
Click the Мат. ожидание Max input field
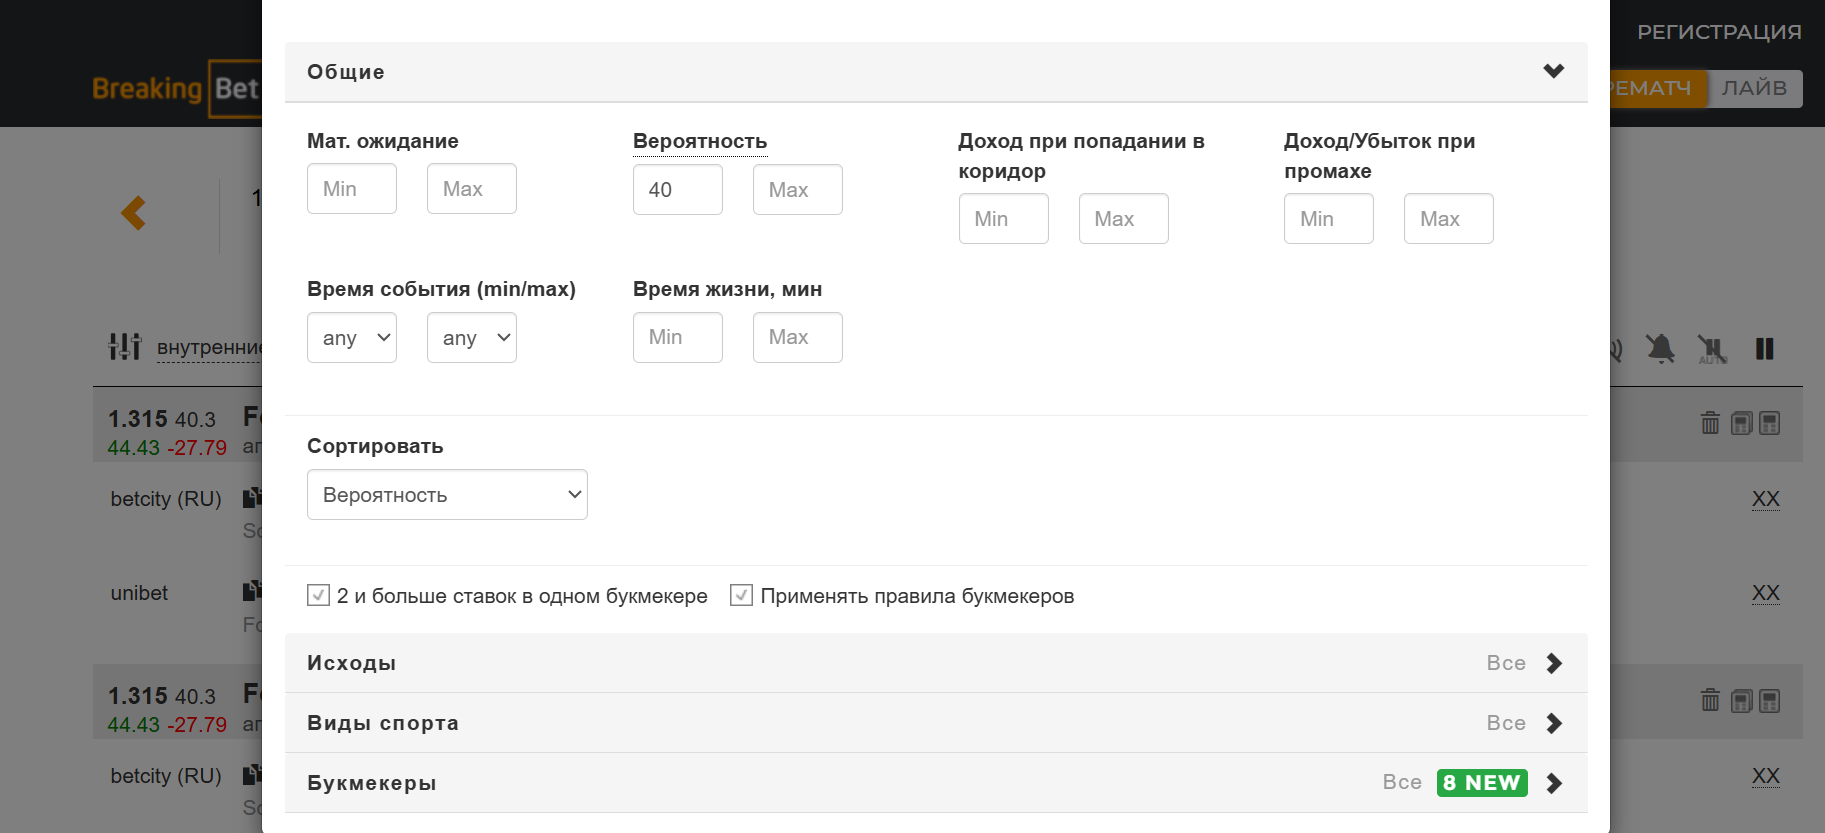pos(471,189)
